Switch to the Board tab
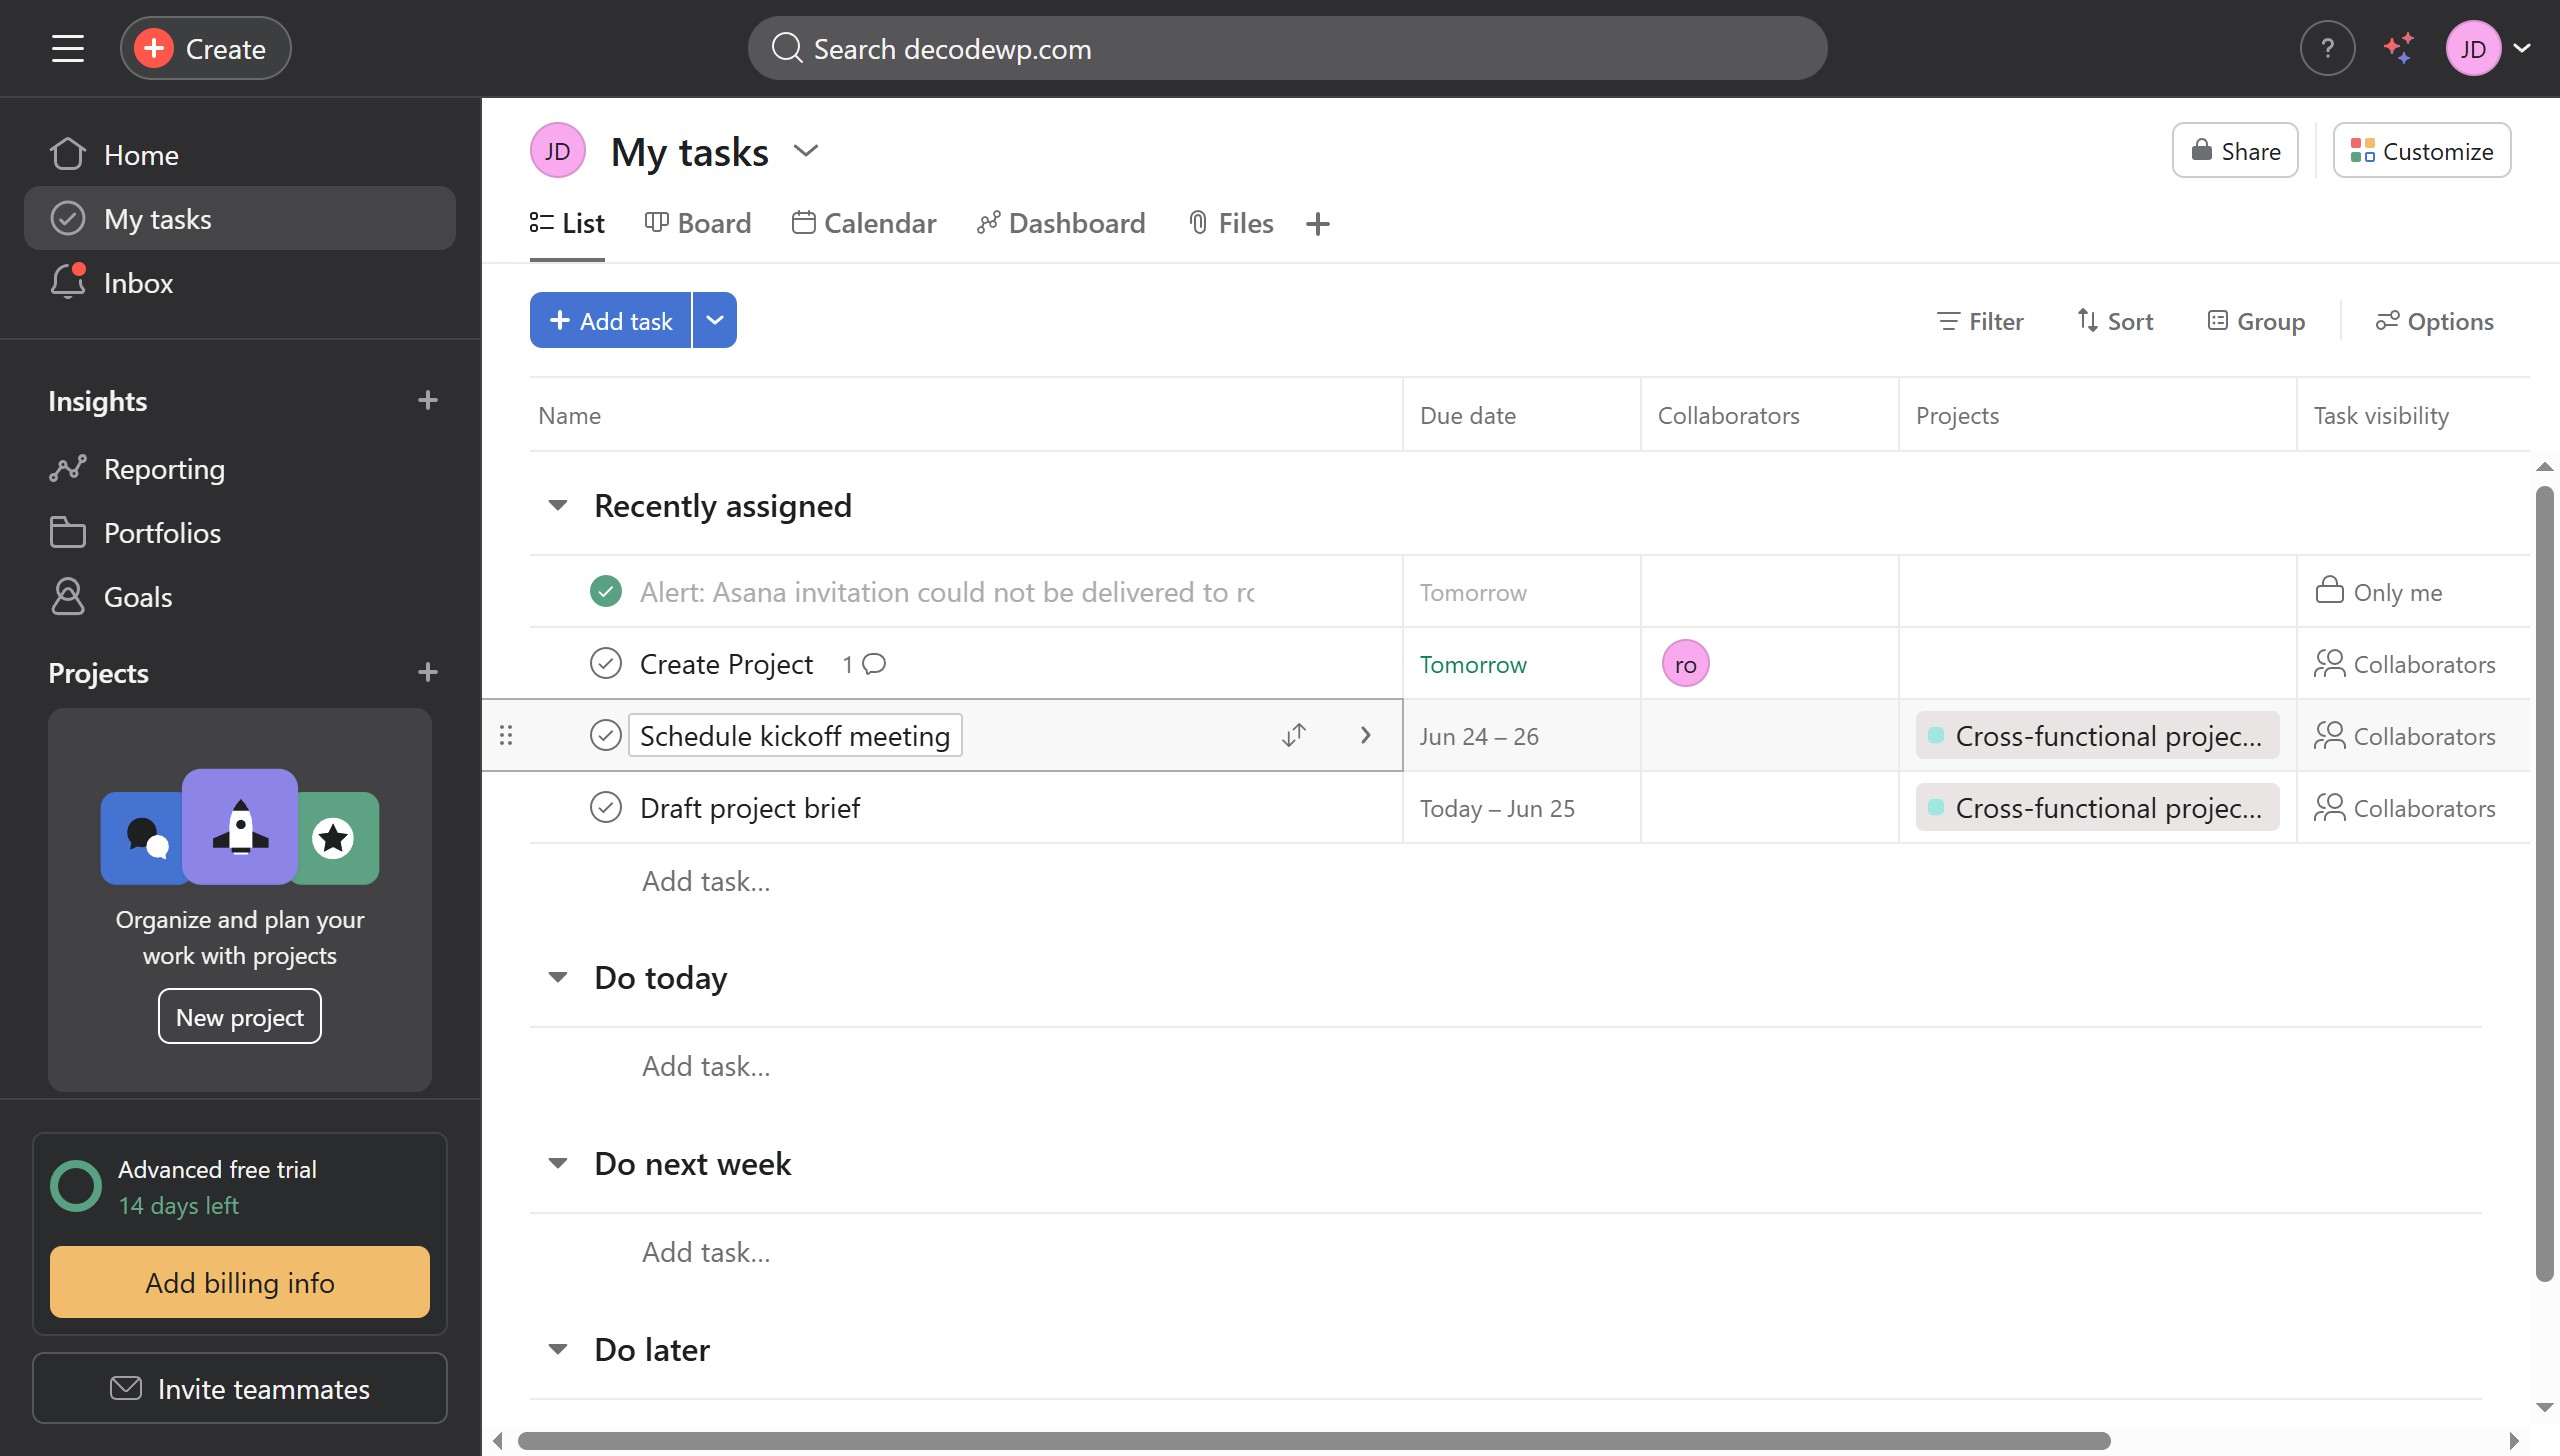Image resolution: width=2560 pixels, height=1456 pixels. (x=698, y=224)
